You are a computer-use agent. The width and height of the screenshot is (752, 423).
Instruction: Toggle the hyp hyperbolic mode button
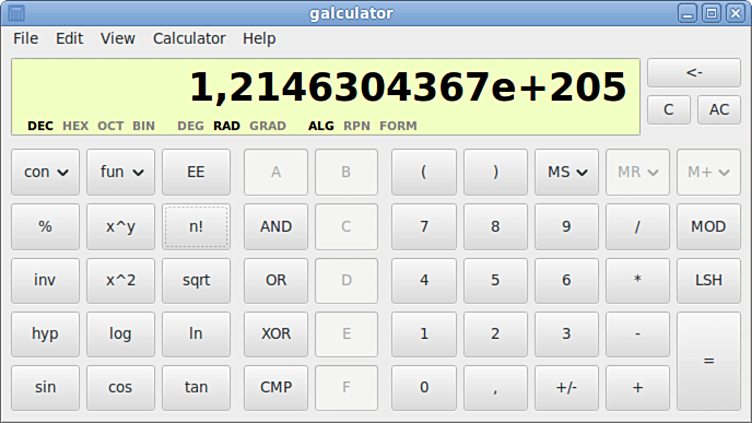tap(45, 333)
